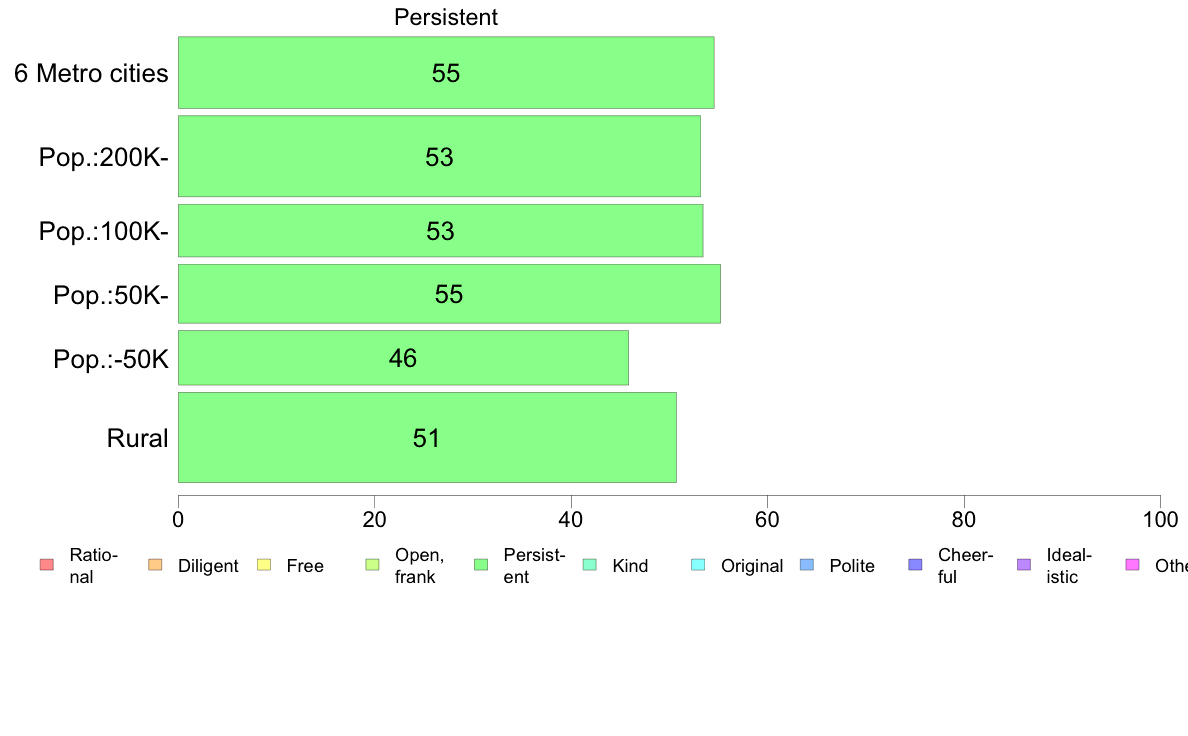Click the Pop.:100K- bar showing 53

pos(441,230)
